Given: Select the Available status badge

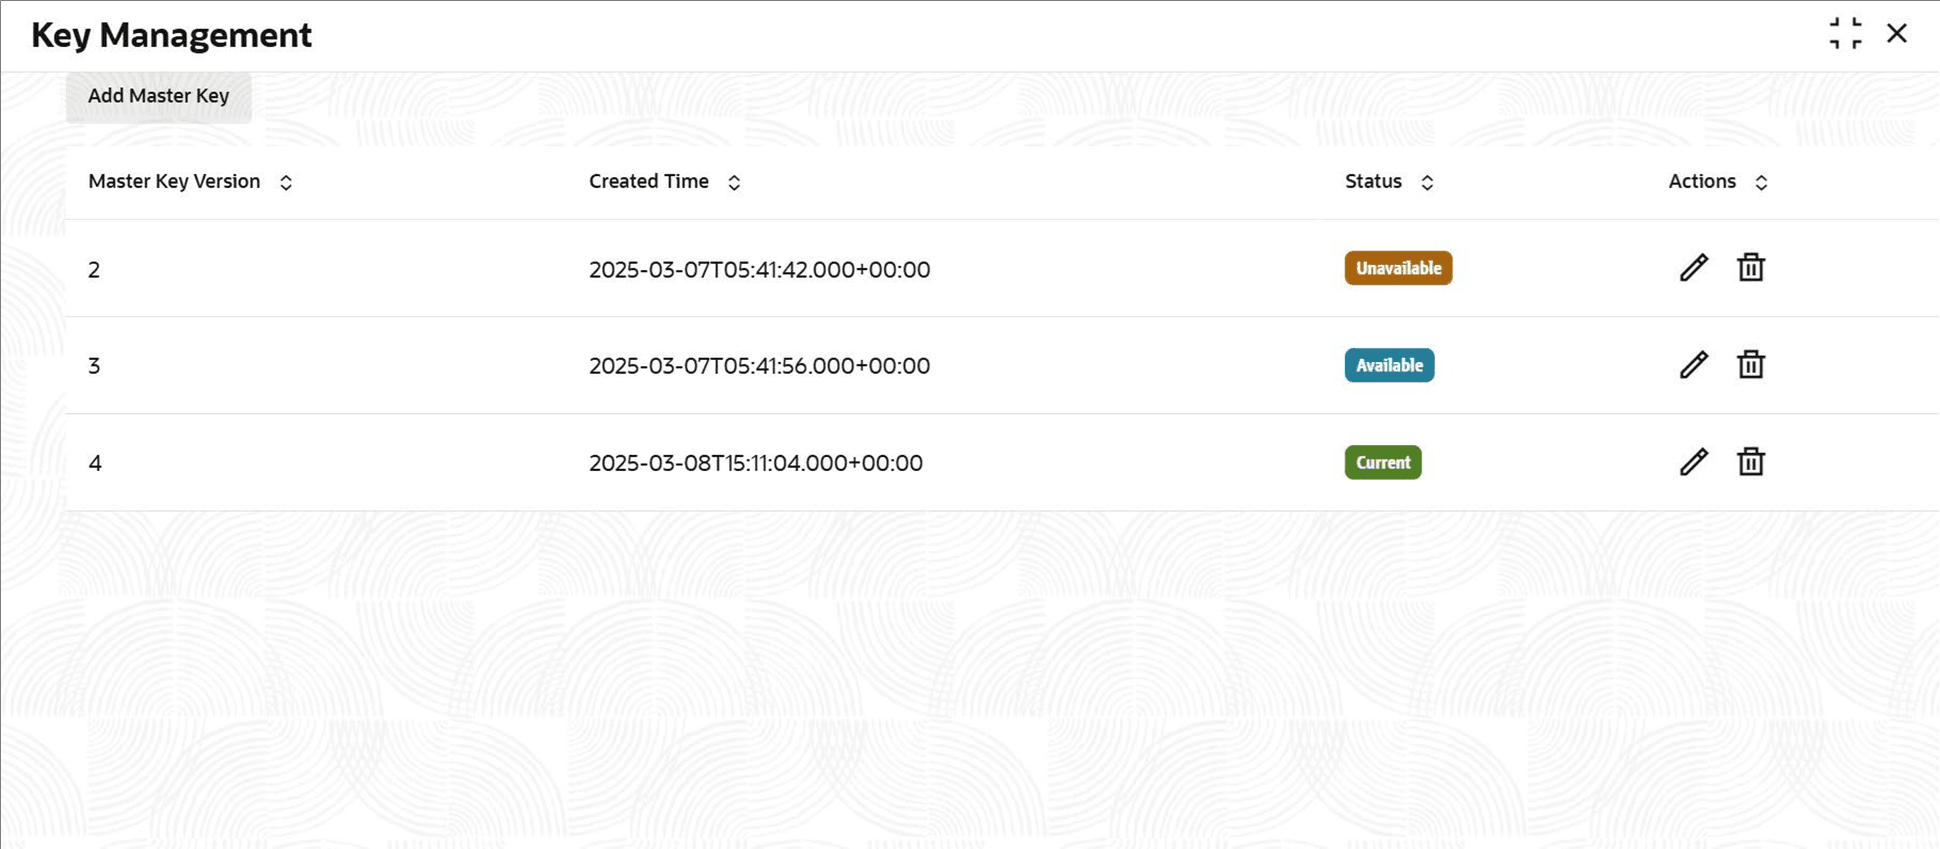Looking at the screenshot, I should (x=1389, y=365).
